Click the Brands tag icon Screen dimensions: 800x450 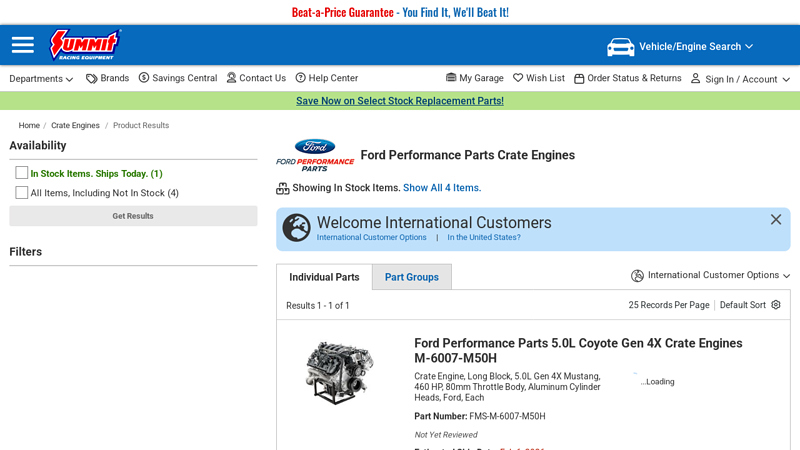91,79
